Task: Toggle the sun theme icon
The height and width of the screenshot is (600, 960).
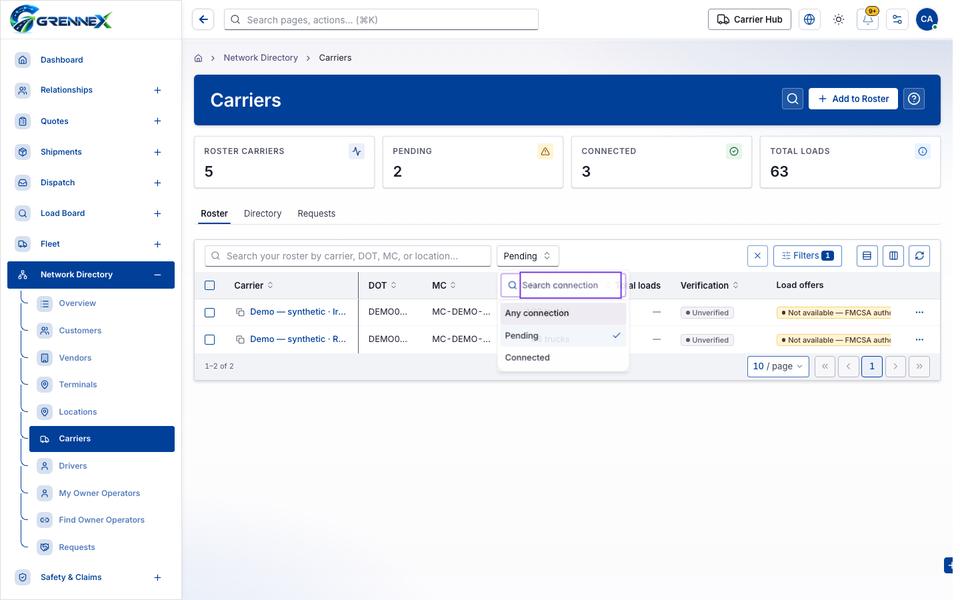Action: point(839,20)
